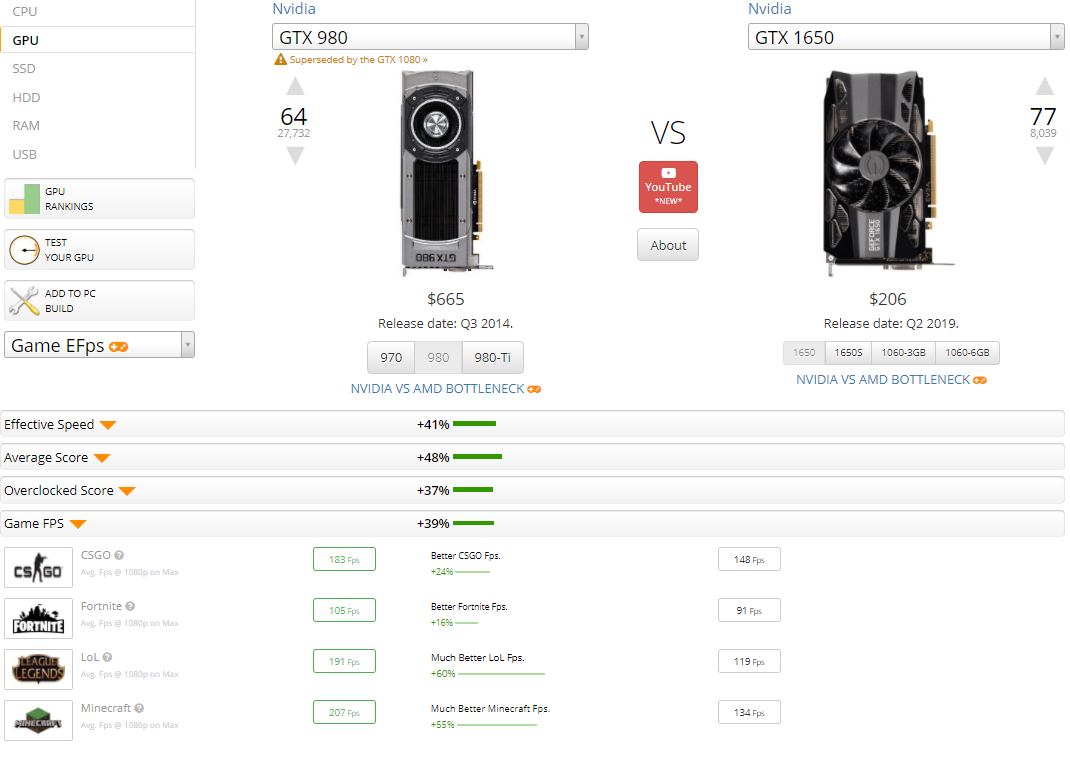This screenshot has height=759, width=1070.
Task: Click the Fortnite game logo
Action: coord(38,619)
